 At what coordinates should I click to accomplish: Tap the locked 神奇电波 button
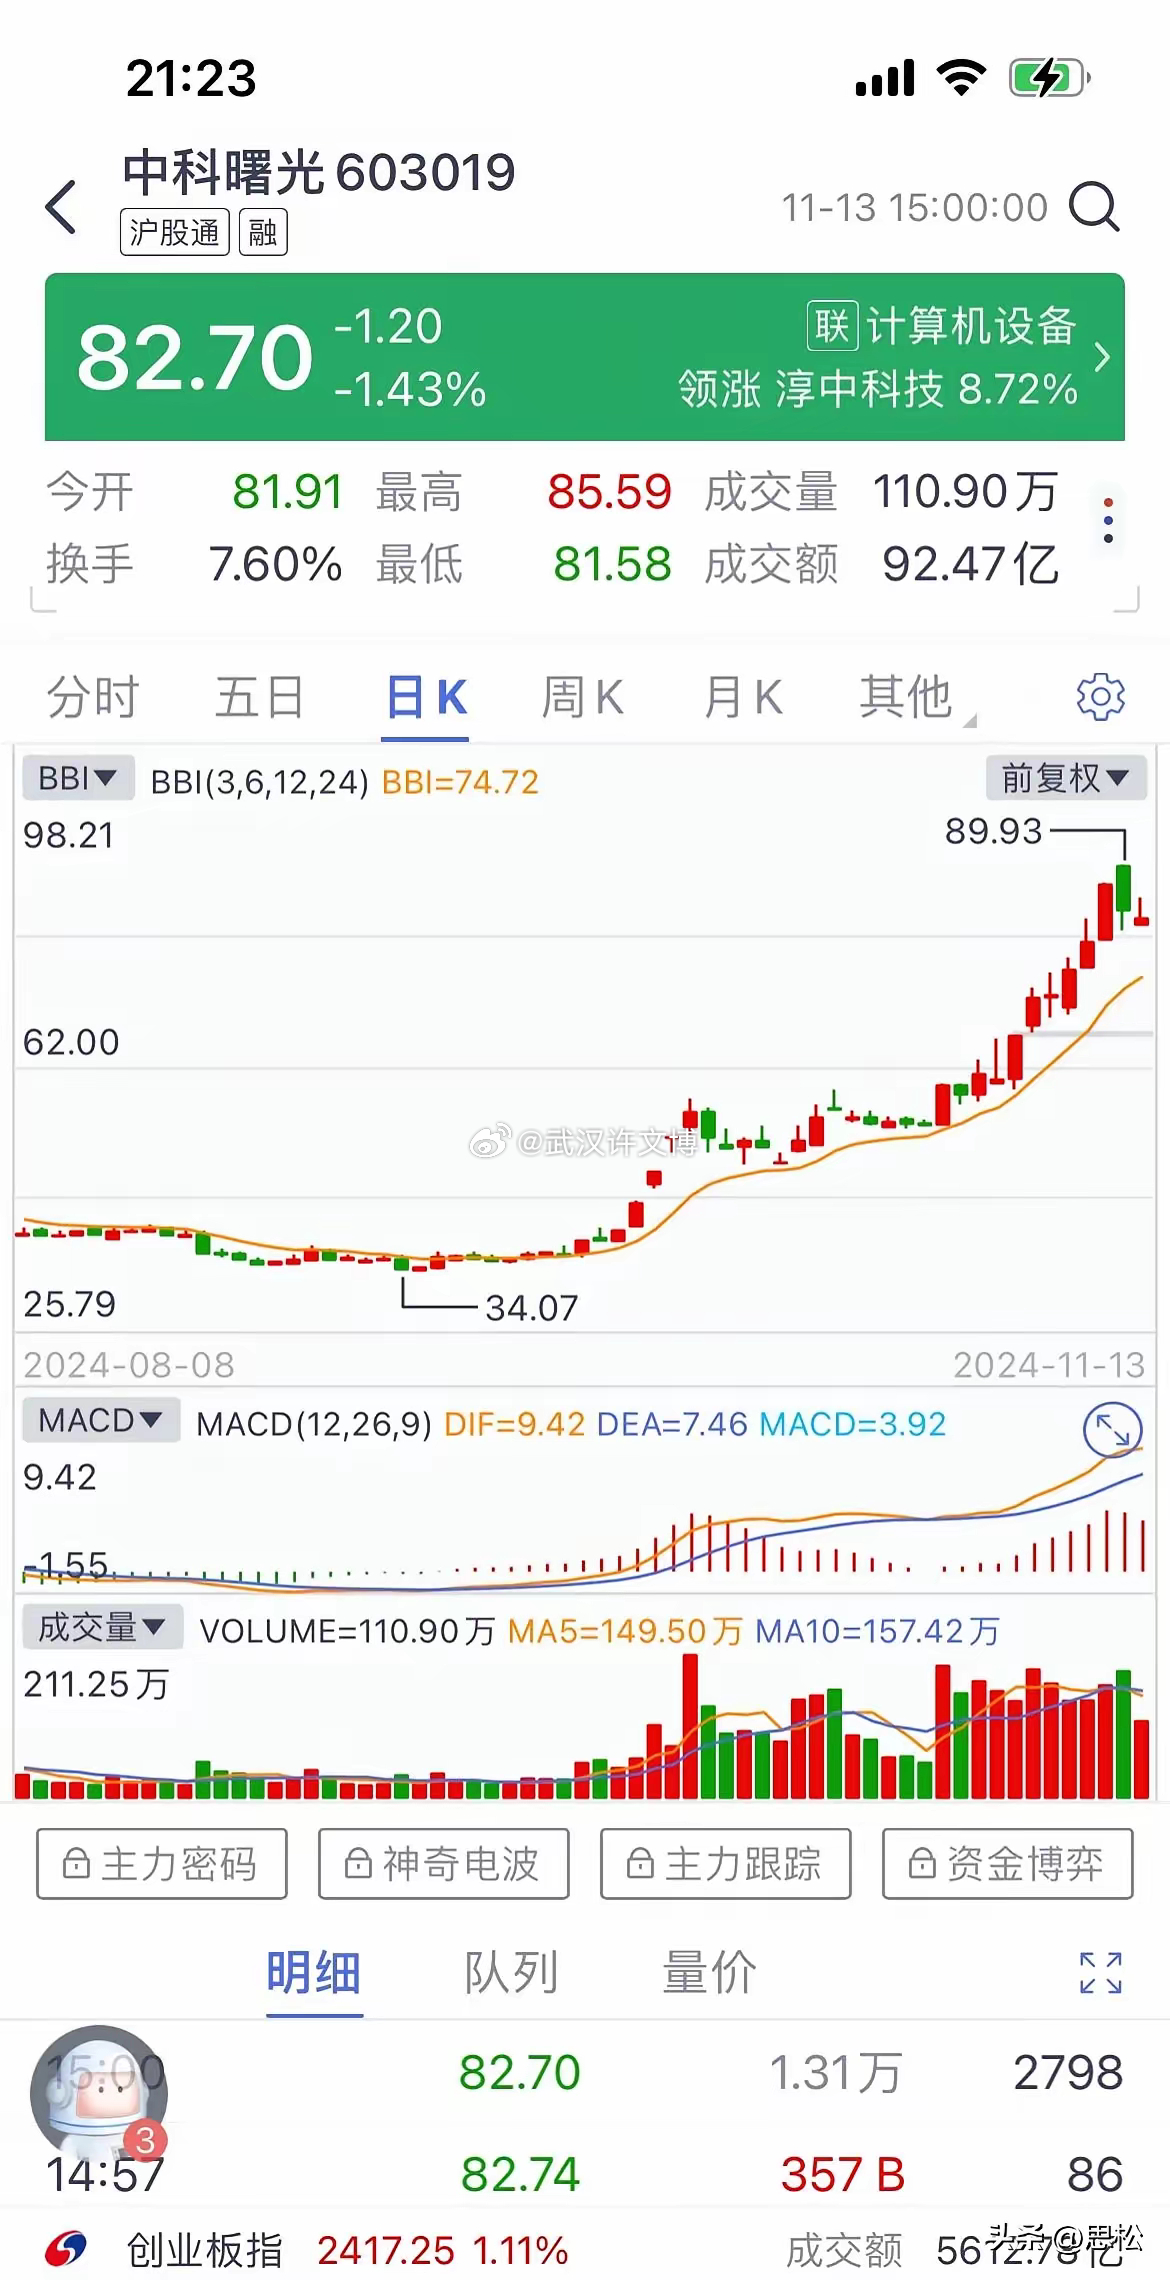(x=444, y=1864)
